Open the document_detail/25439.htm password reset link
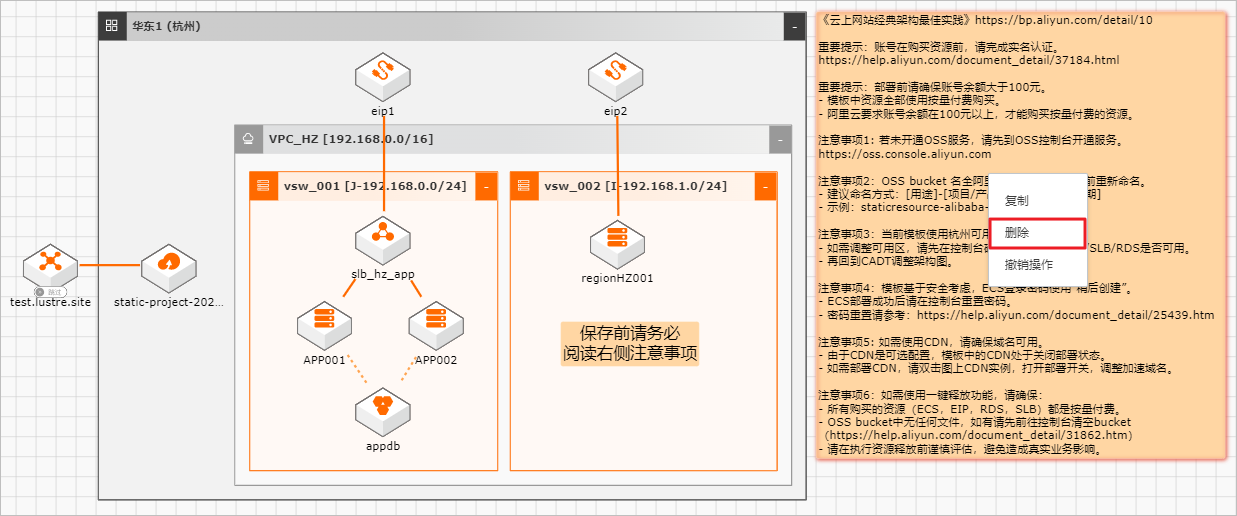This screenshot has height=516, width=1237. [x=1065, y=315]
